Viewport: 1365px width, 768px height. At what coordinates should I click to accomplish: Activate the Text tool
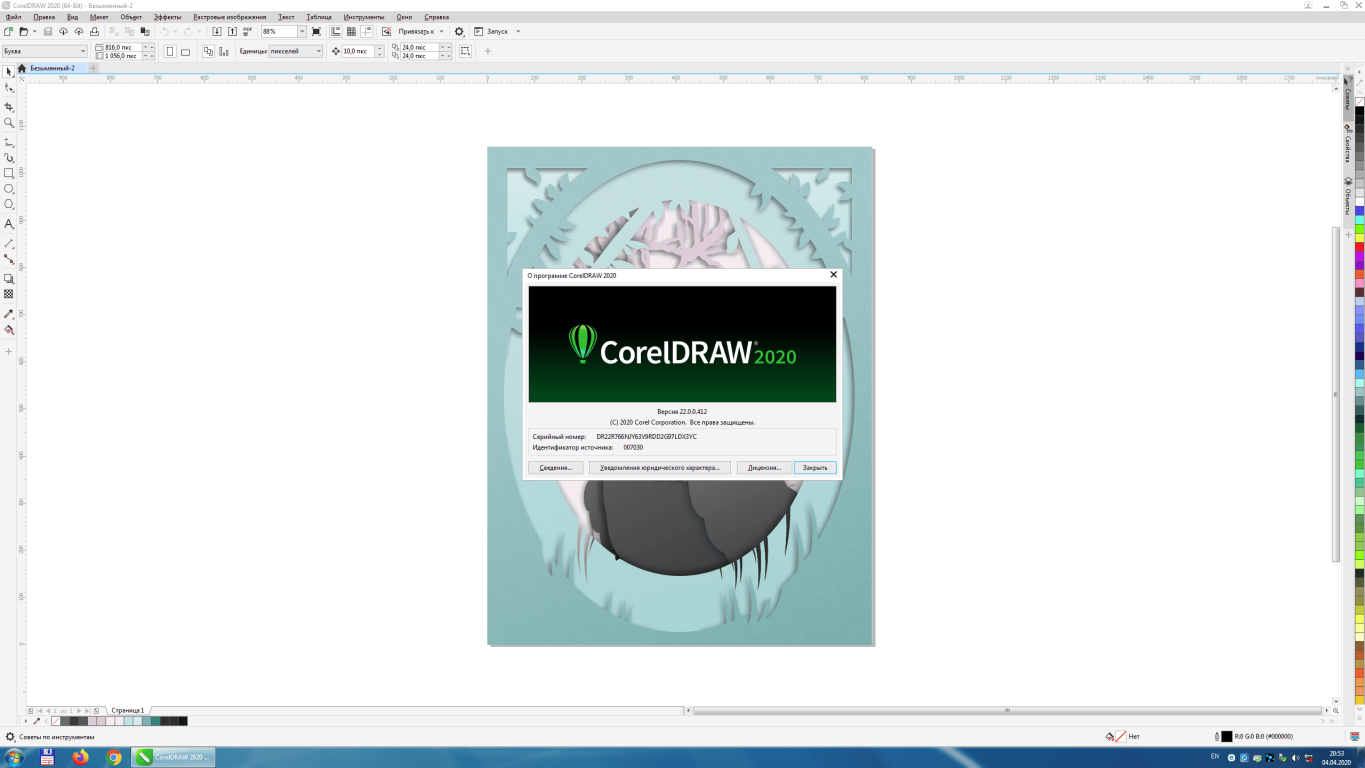coord(9,224)
